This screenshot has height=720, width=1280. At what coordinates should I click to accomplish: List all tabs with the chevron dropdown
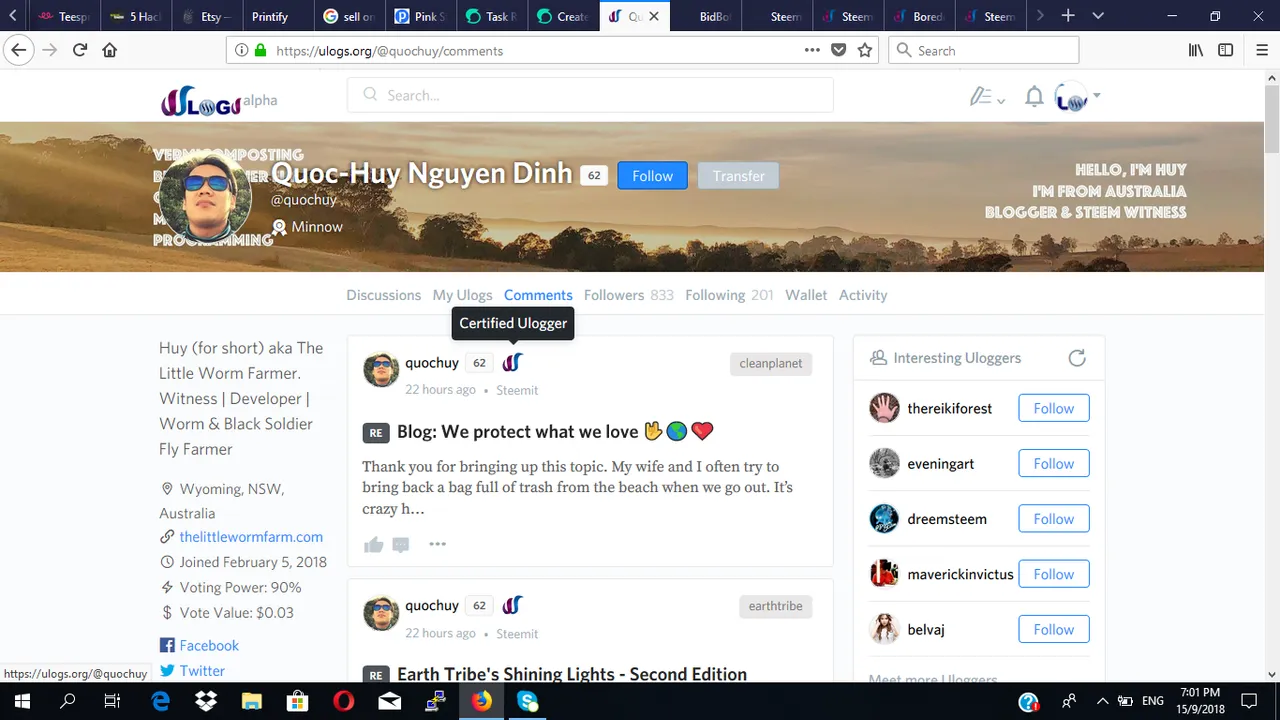[1098, 16]
